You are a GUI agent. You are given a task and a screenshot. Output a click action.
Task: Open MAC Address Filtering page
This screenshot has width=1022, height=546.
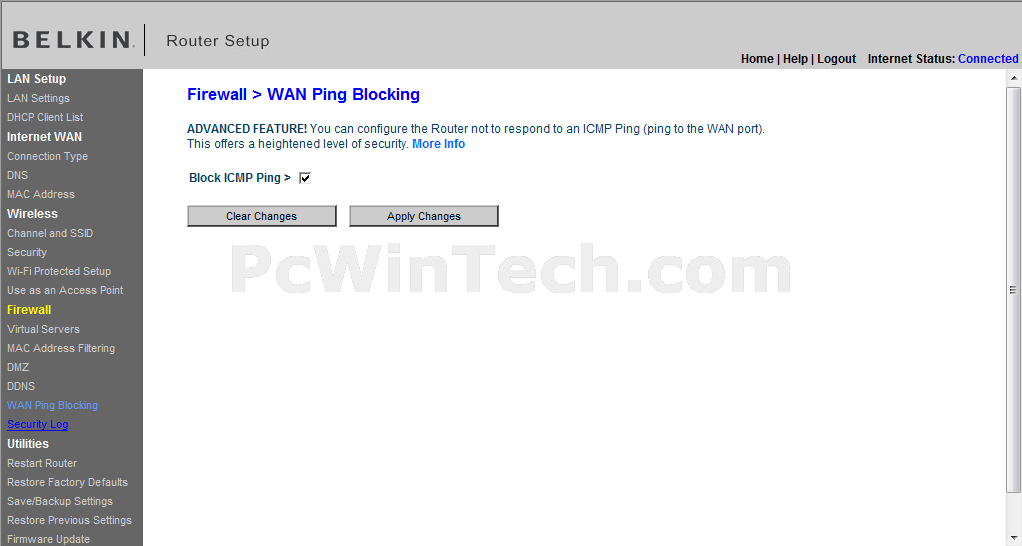coord(61,348)
